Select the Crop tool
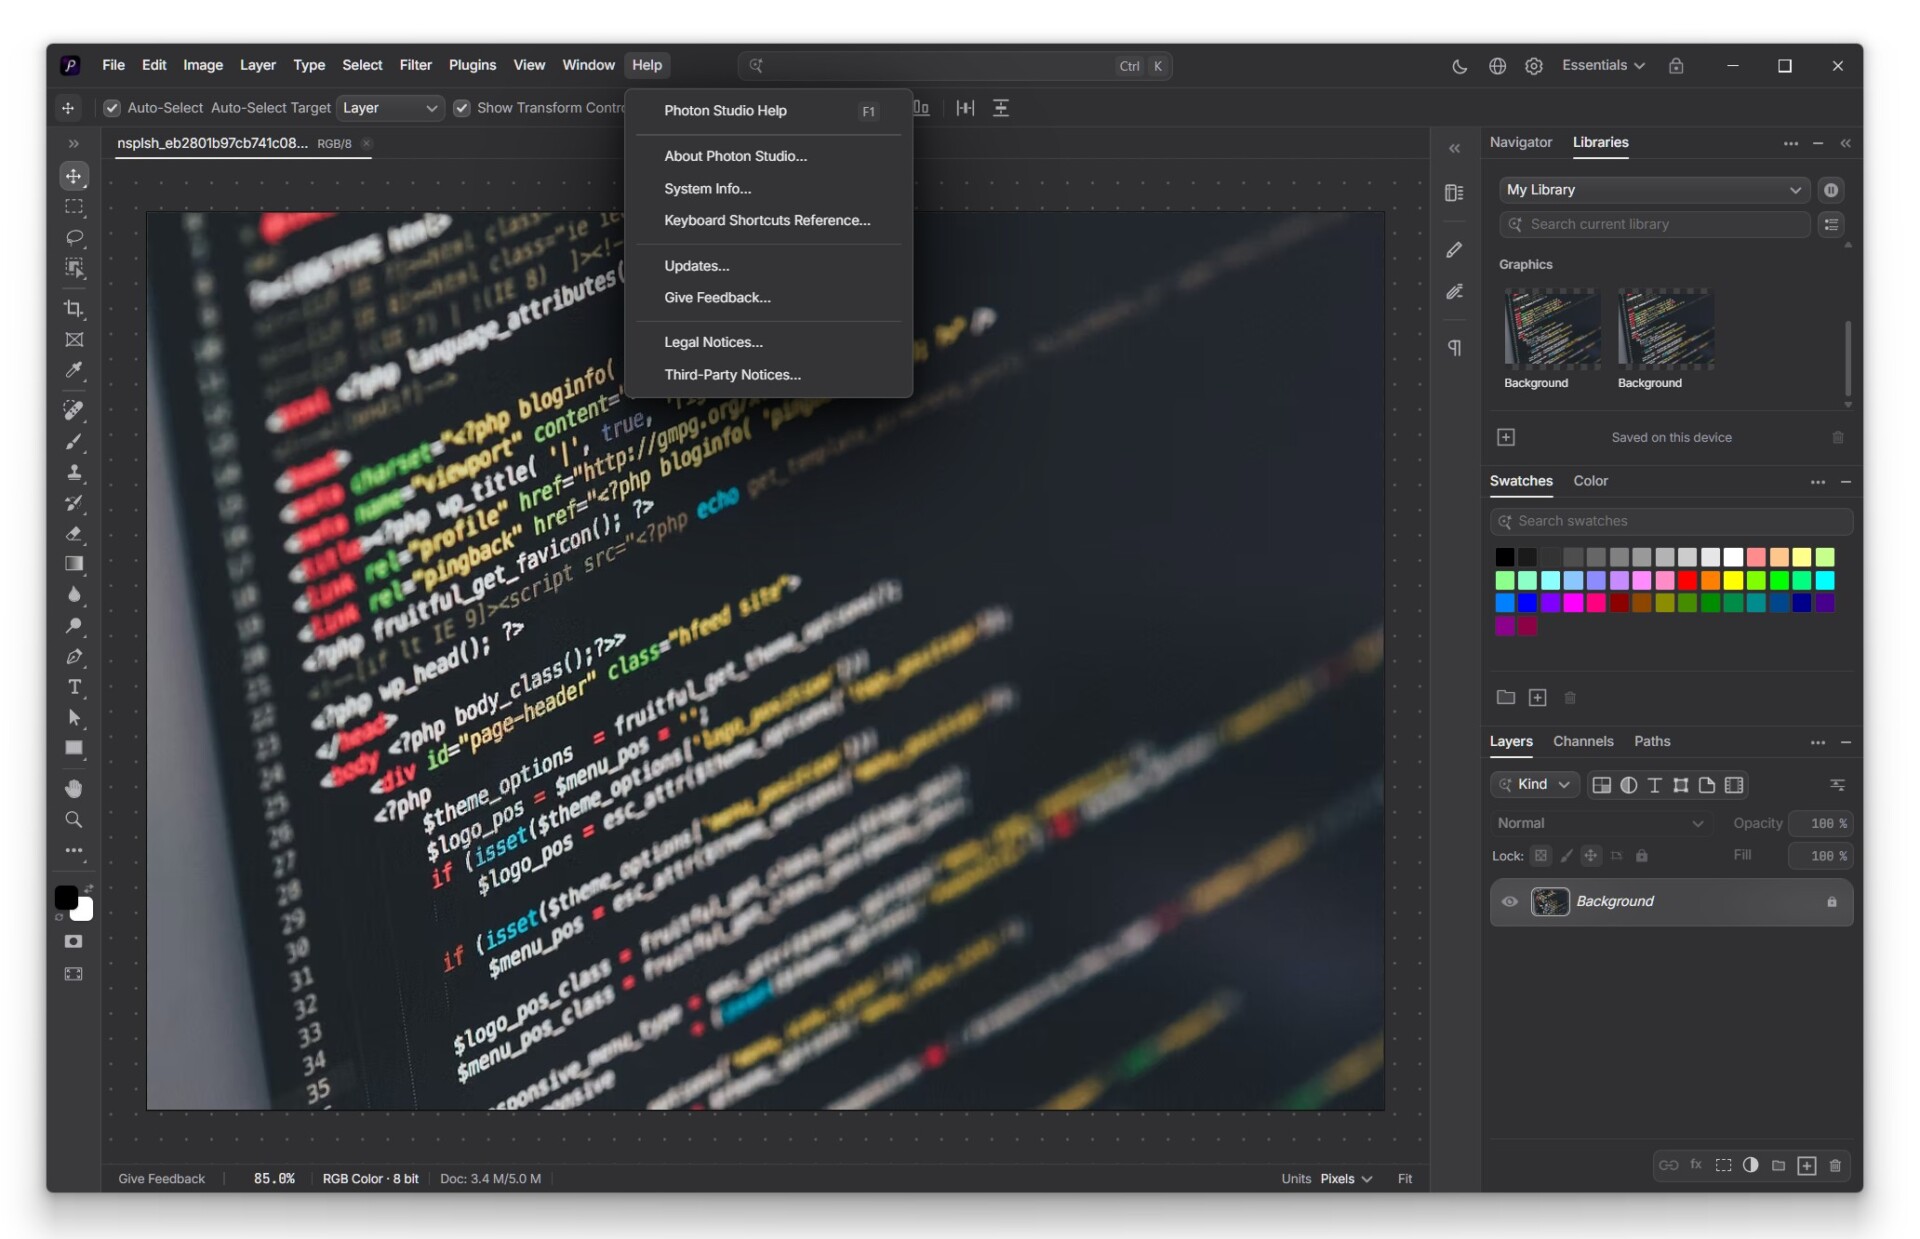 [x=74, y=309]
